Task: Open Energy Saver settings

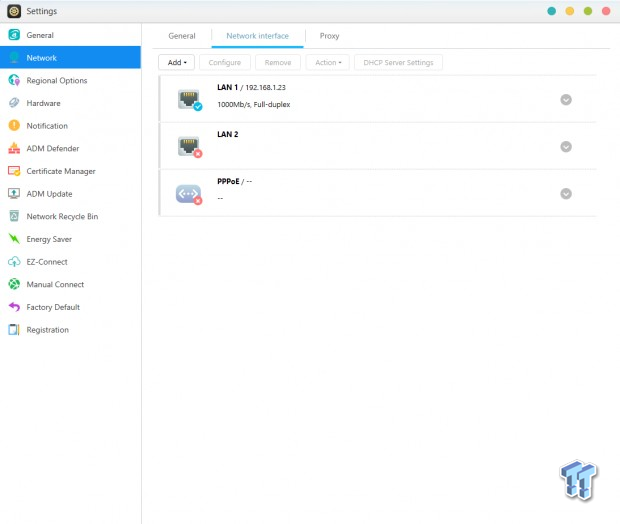Action: click(x=70, y=239)
